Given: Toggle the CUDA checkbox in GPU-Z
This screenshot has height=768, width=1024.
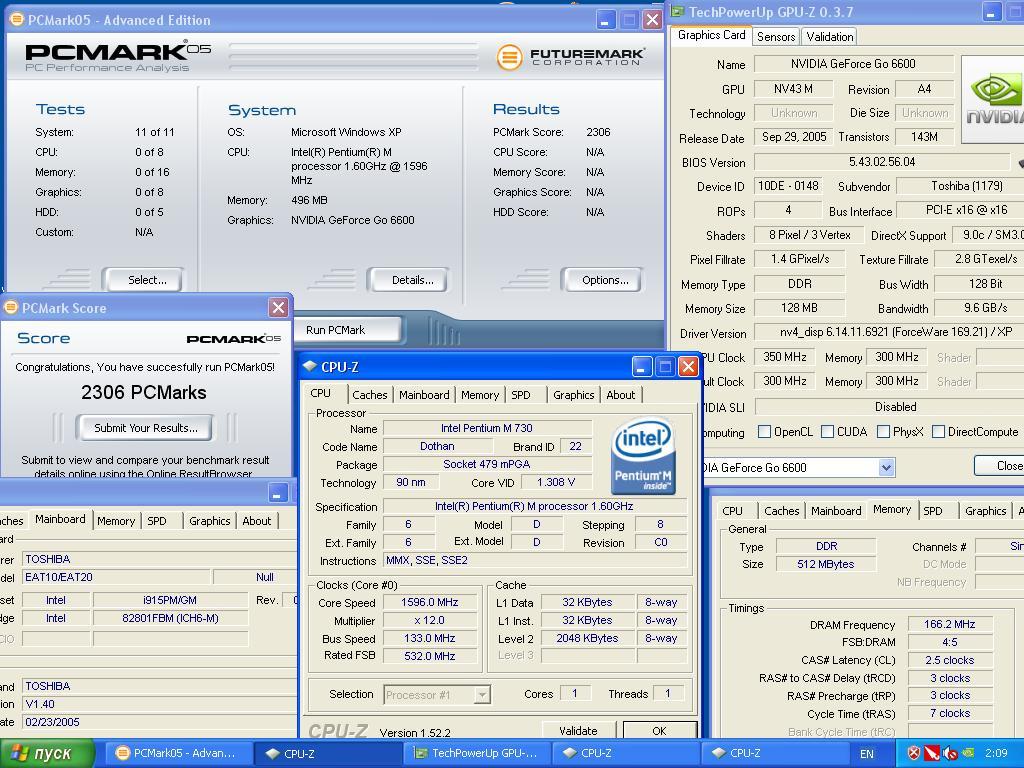Looking at the screenshot, I should click(x=827, y=432).
